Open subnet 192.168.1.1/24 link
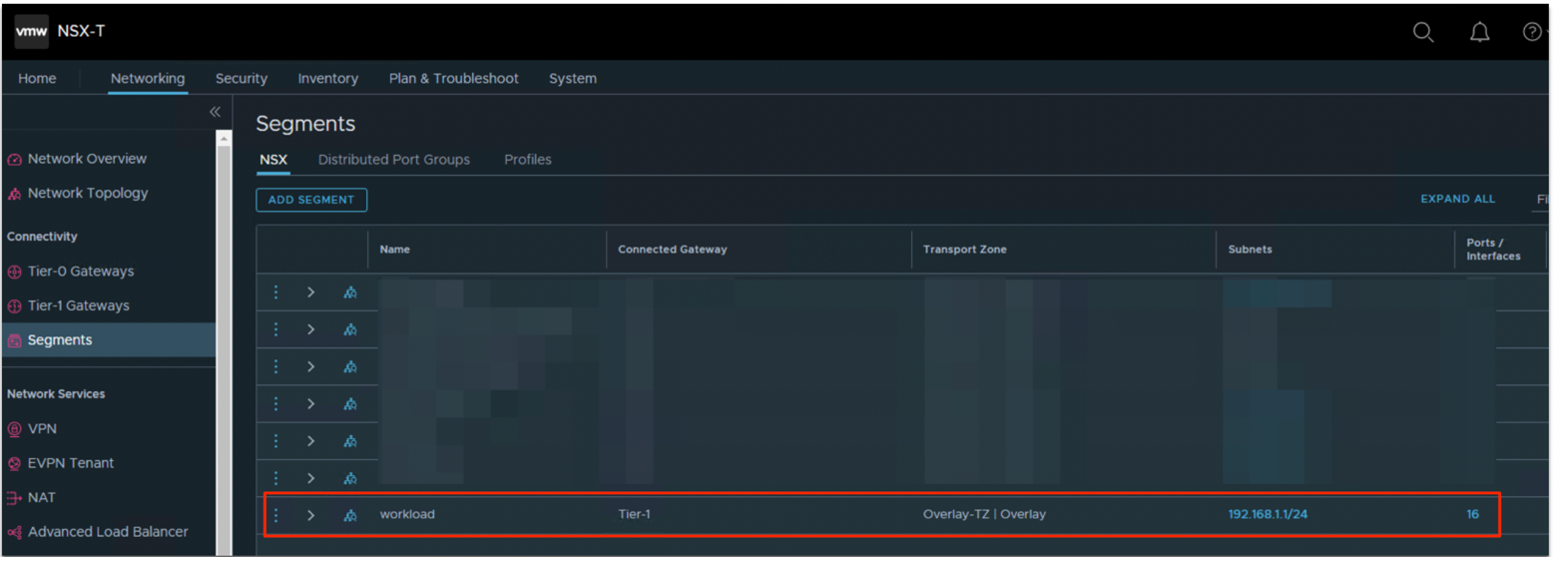This screenshot has height=562, width=1555. point(1268,515)
